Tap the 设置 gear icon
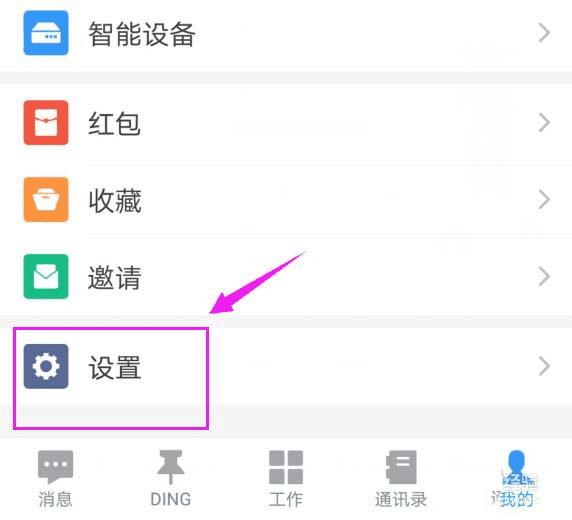572x520 pixels. (46, 366)
